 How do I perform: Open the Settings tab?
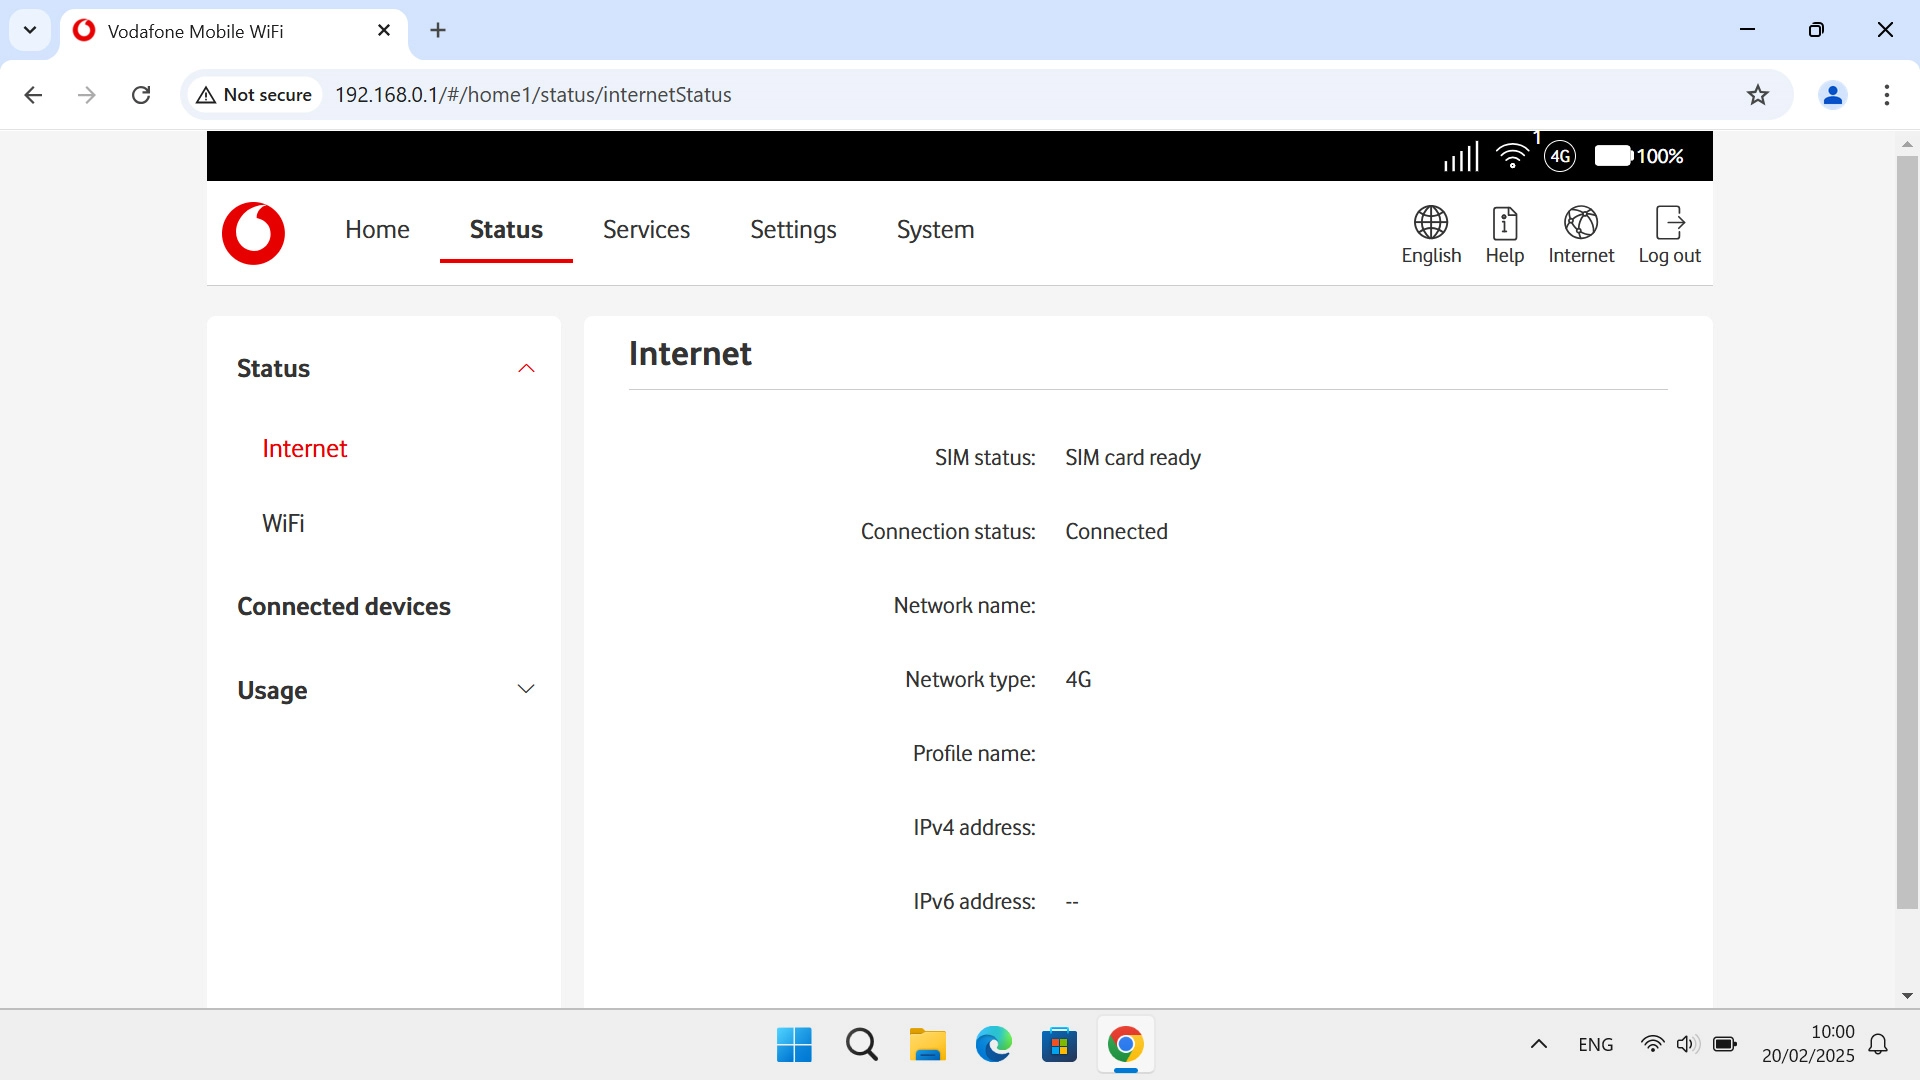793,230
